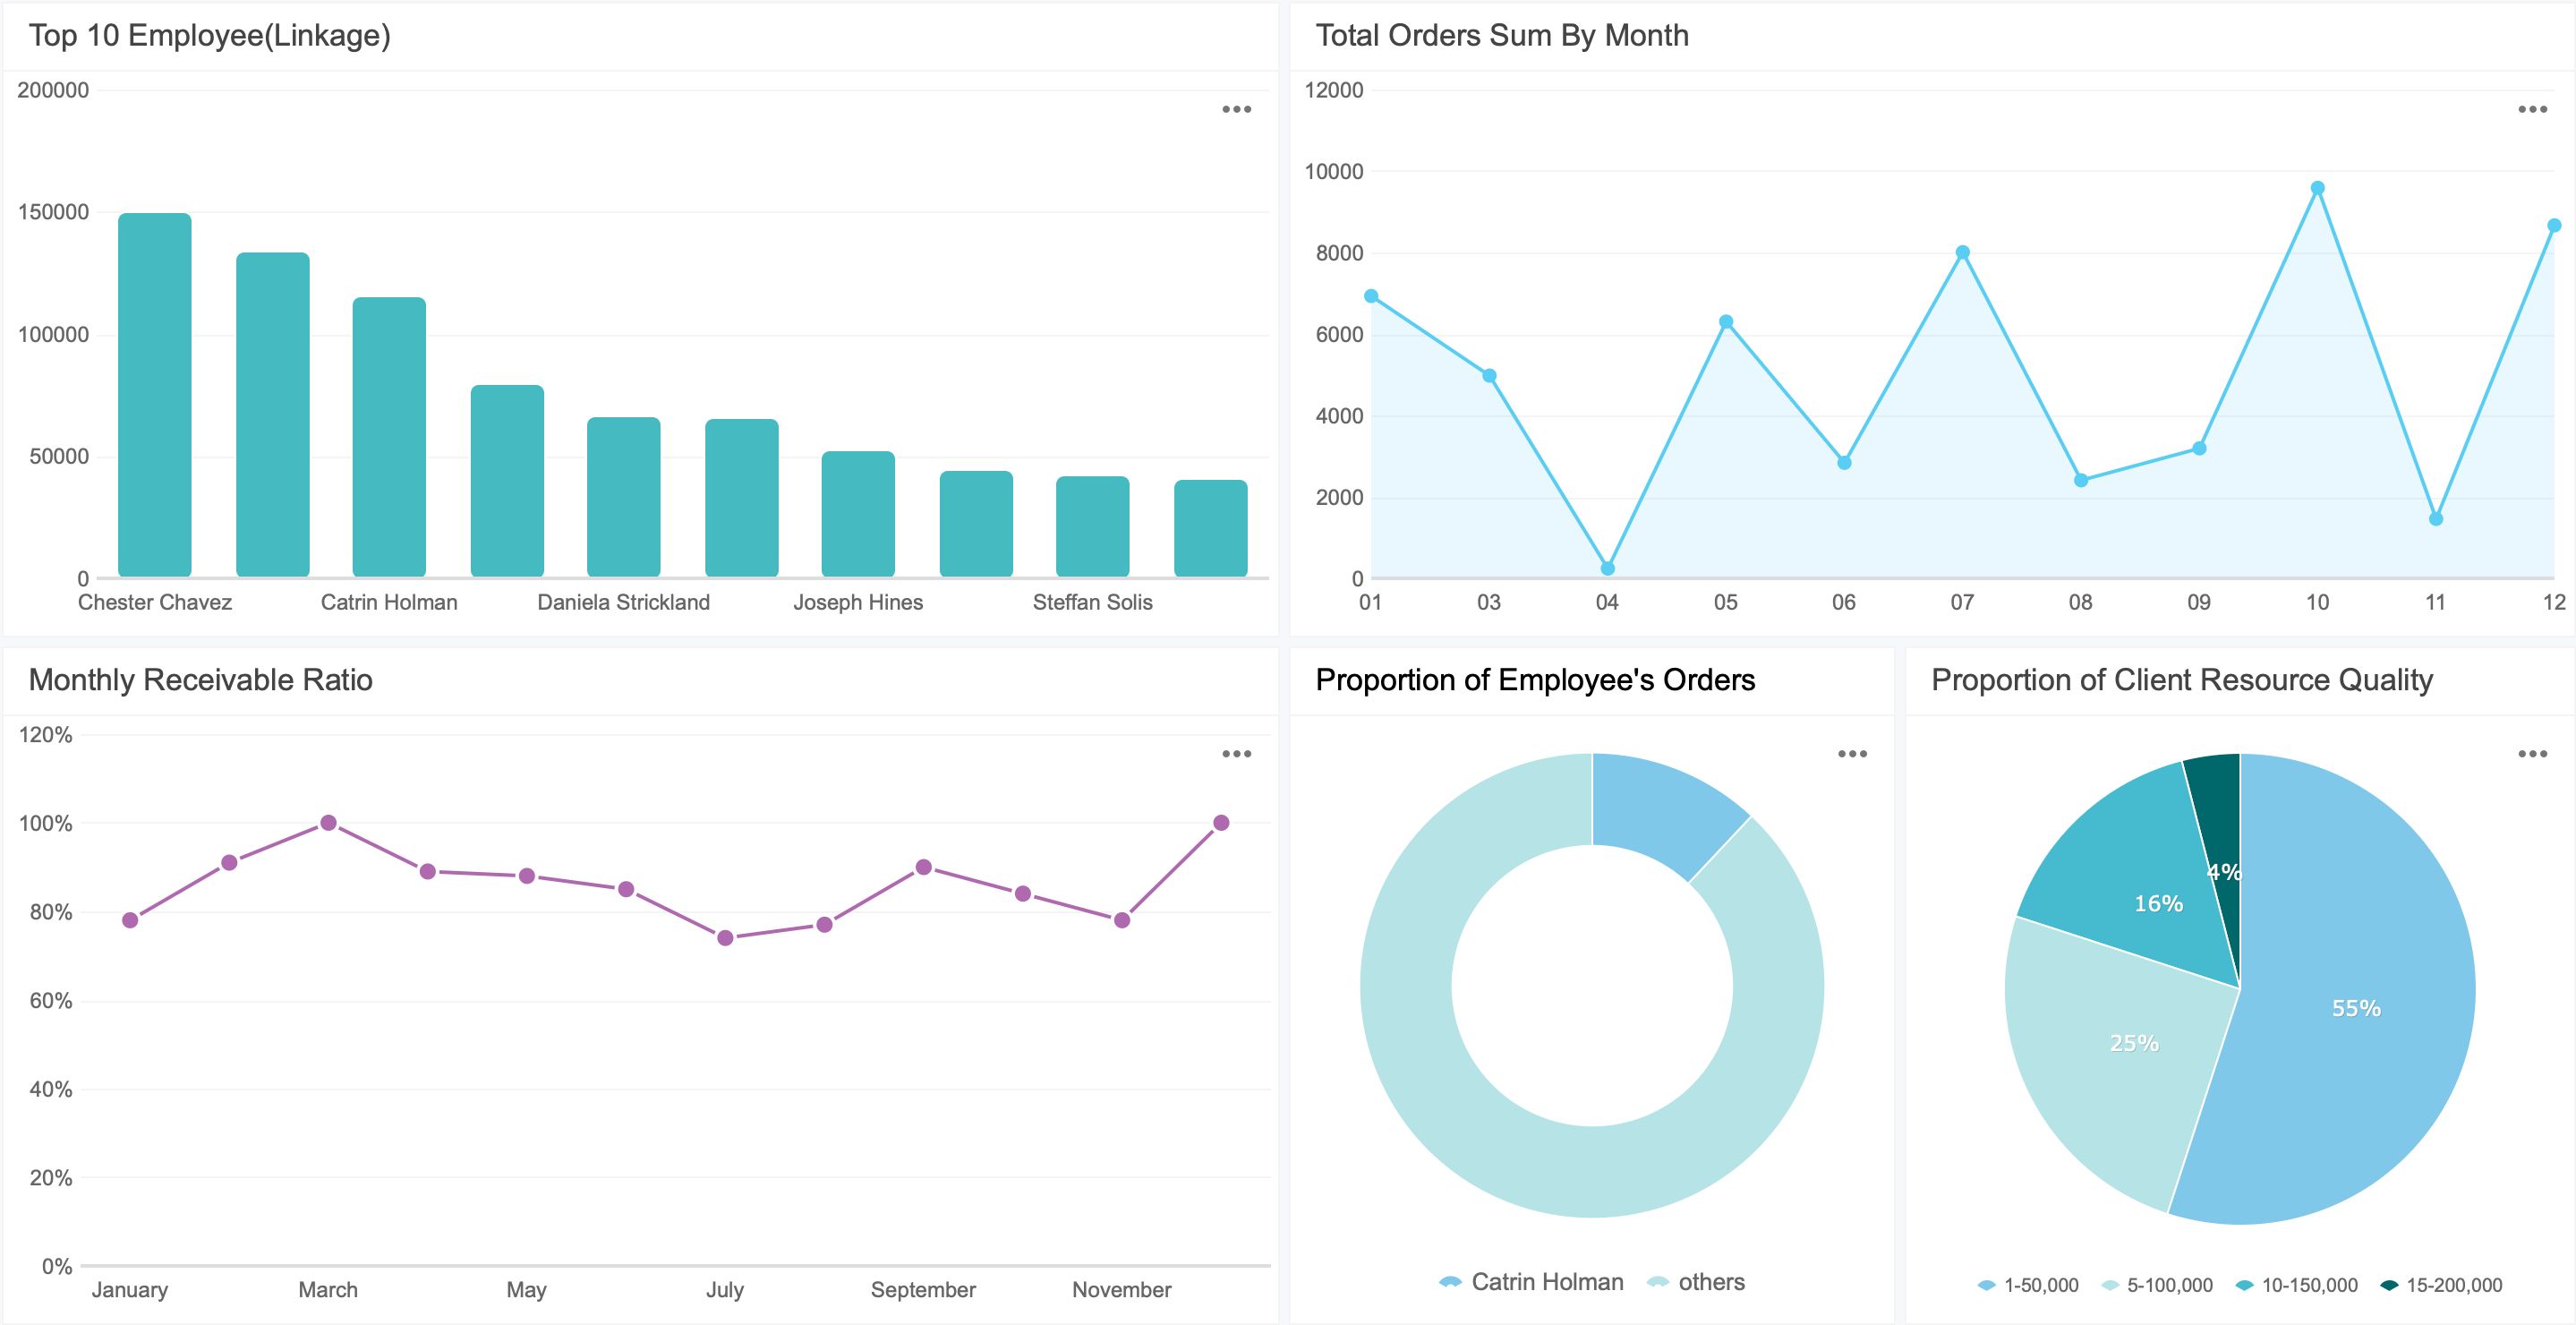2576x1325 pixels.
Task: Click the September receivable ratio point
Action: click(923, 867)
